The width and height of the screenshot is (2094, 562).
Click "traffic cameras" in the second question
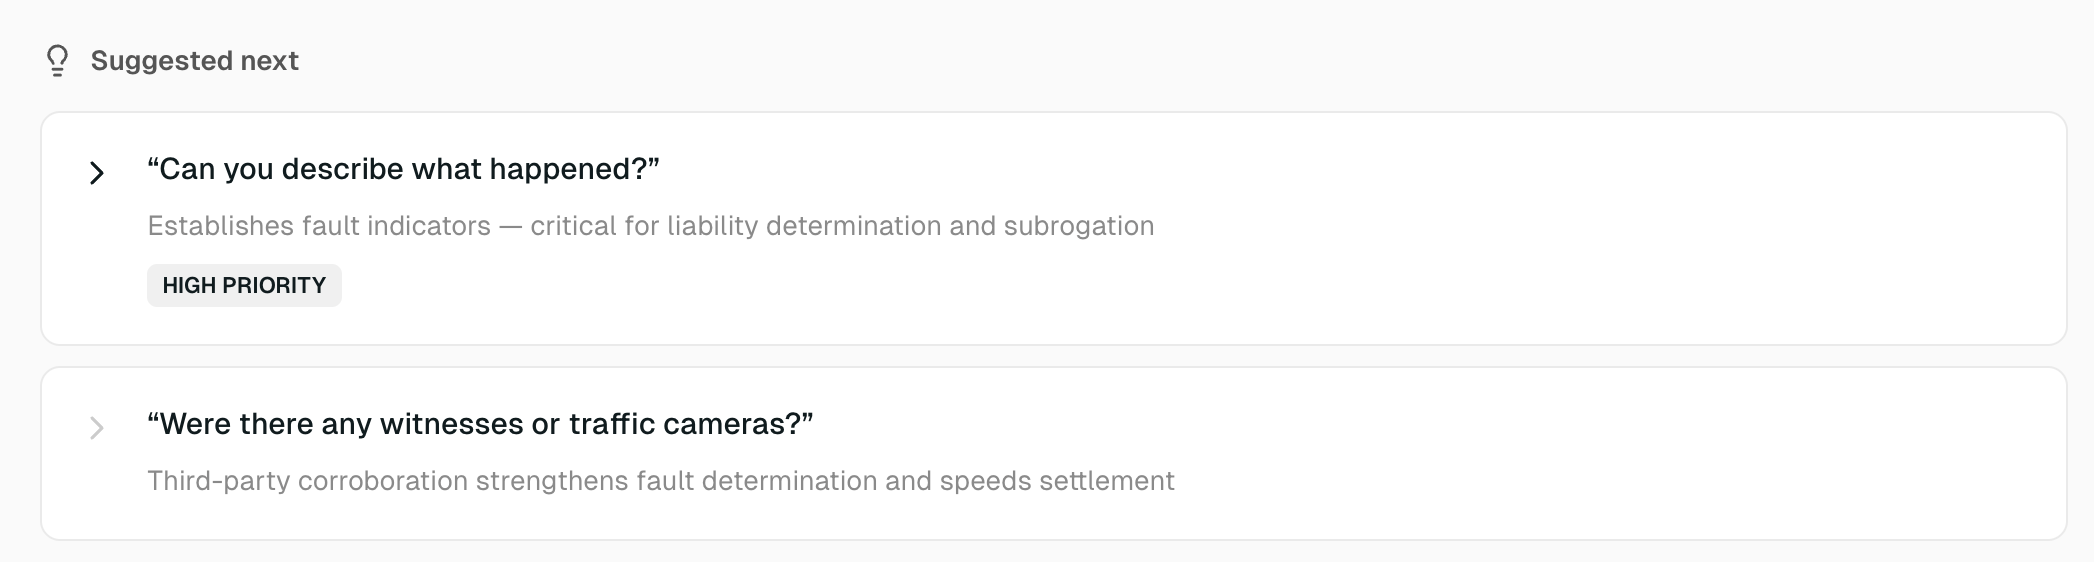coord(690,424)
